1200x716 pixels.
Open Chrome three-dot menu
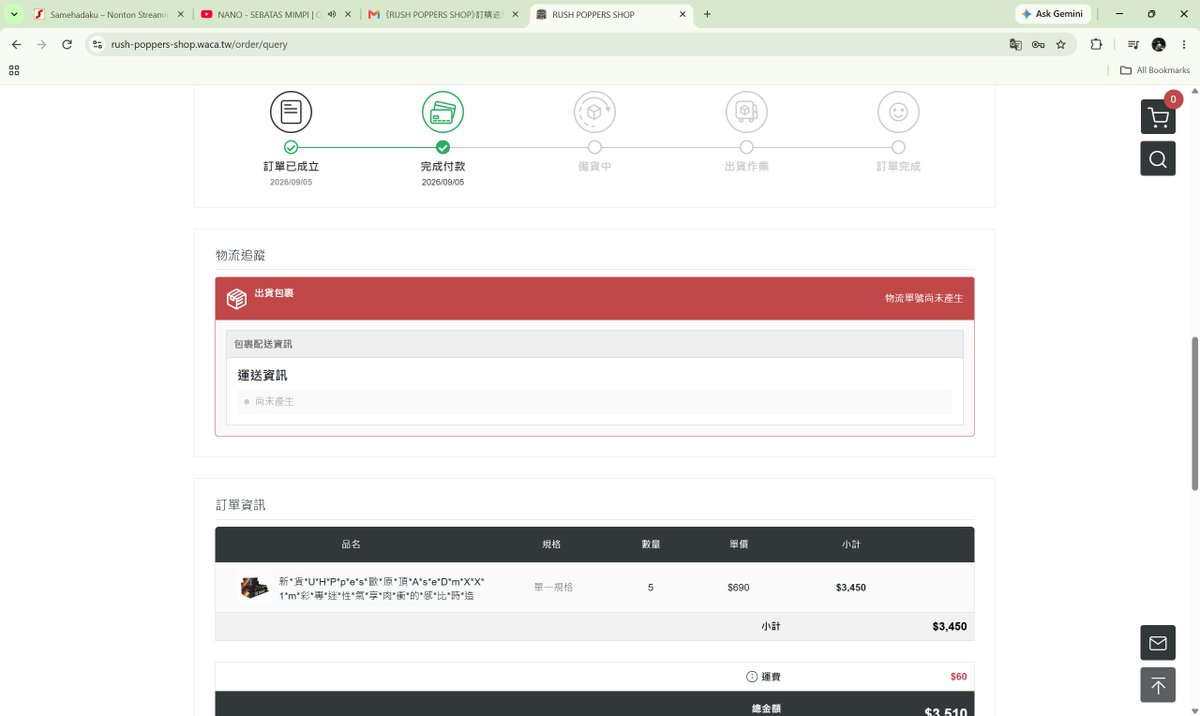(1184, 44)
